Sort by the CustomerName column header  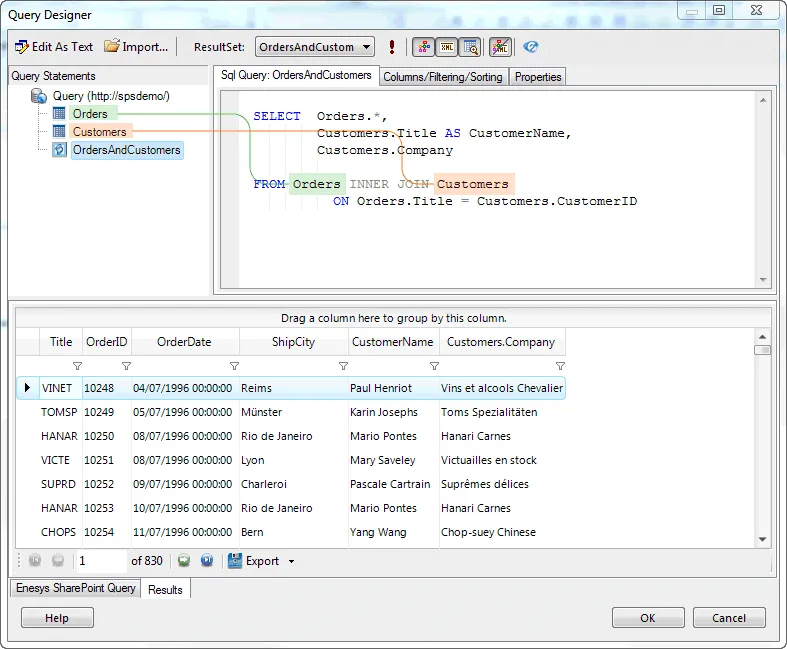click(392, 342)
